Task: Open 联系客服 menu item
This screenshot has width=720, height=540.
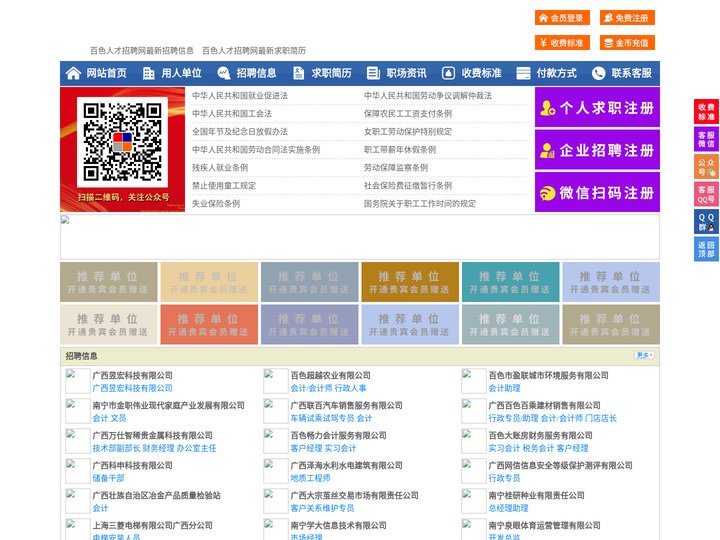Action: [x=631, y=73]
